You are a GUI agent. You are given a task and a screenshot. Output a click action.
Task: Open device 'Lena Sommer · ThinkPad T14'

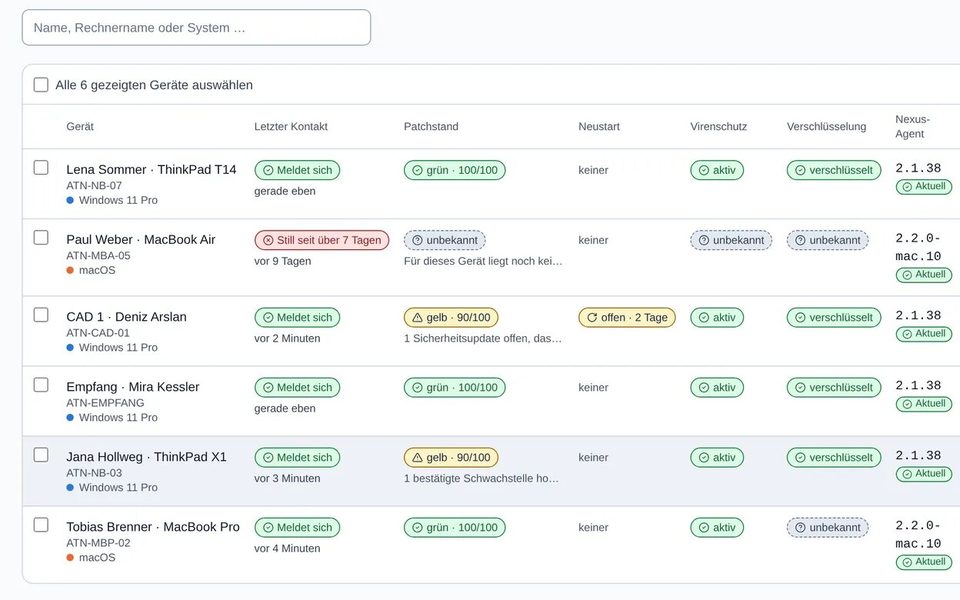(151, 170)
